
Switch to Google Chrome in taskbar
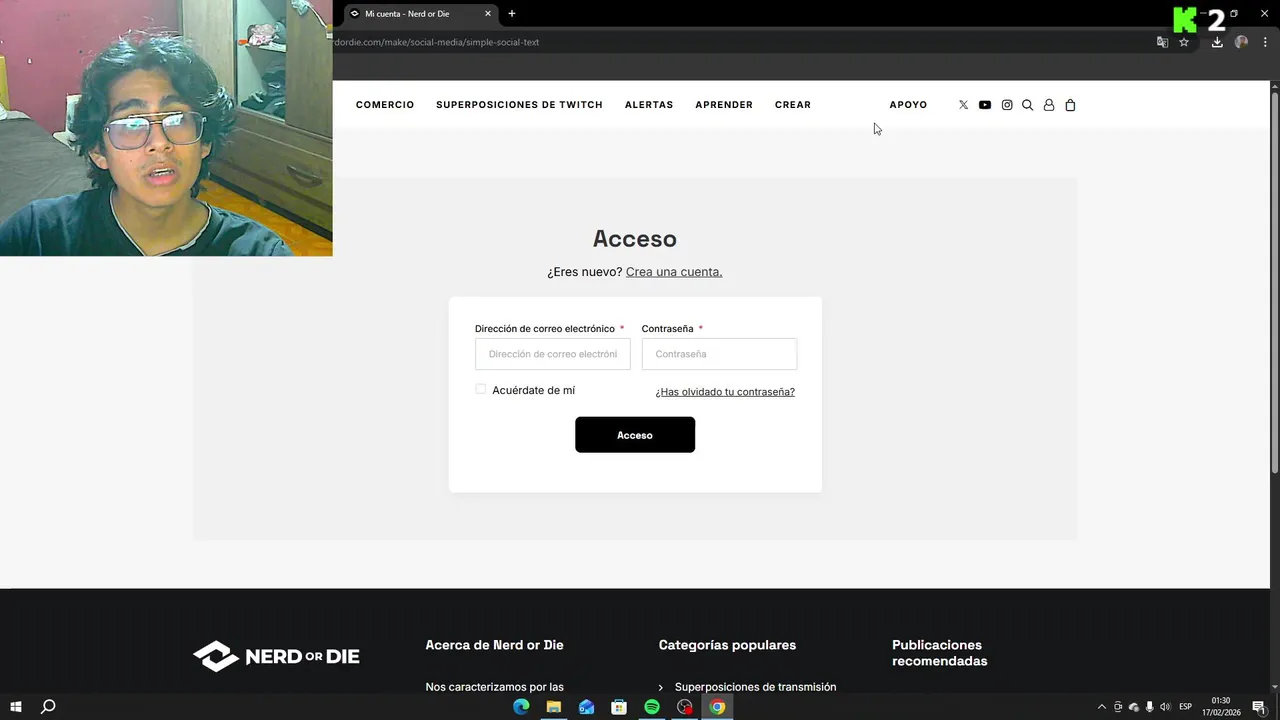[x=717, y=707]
